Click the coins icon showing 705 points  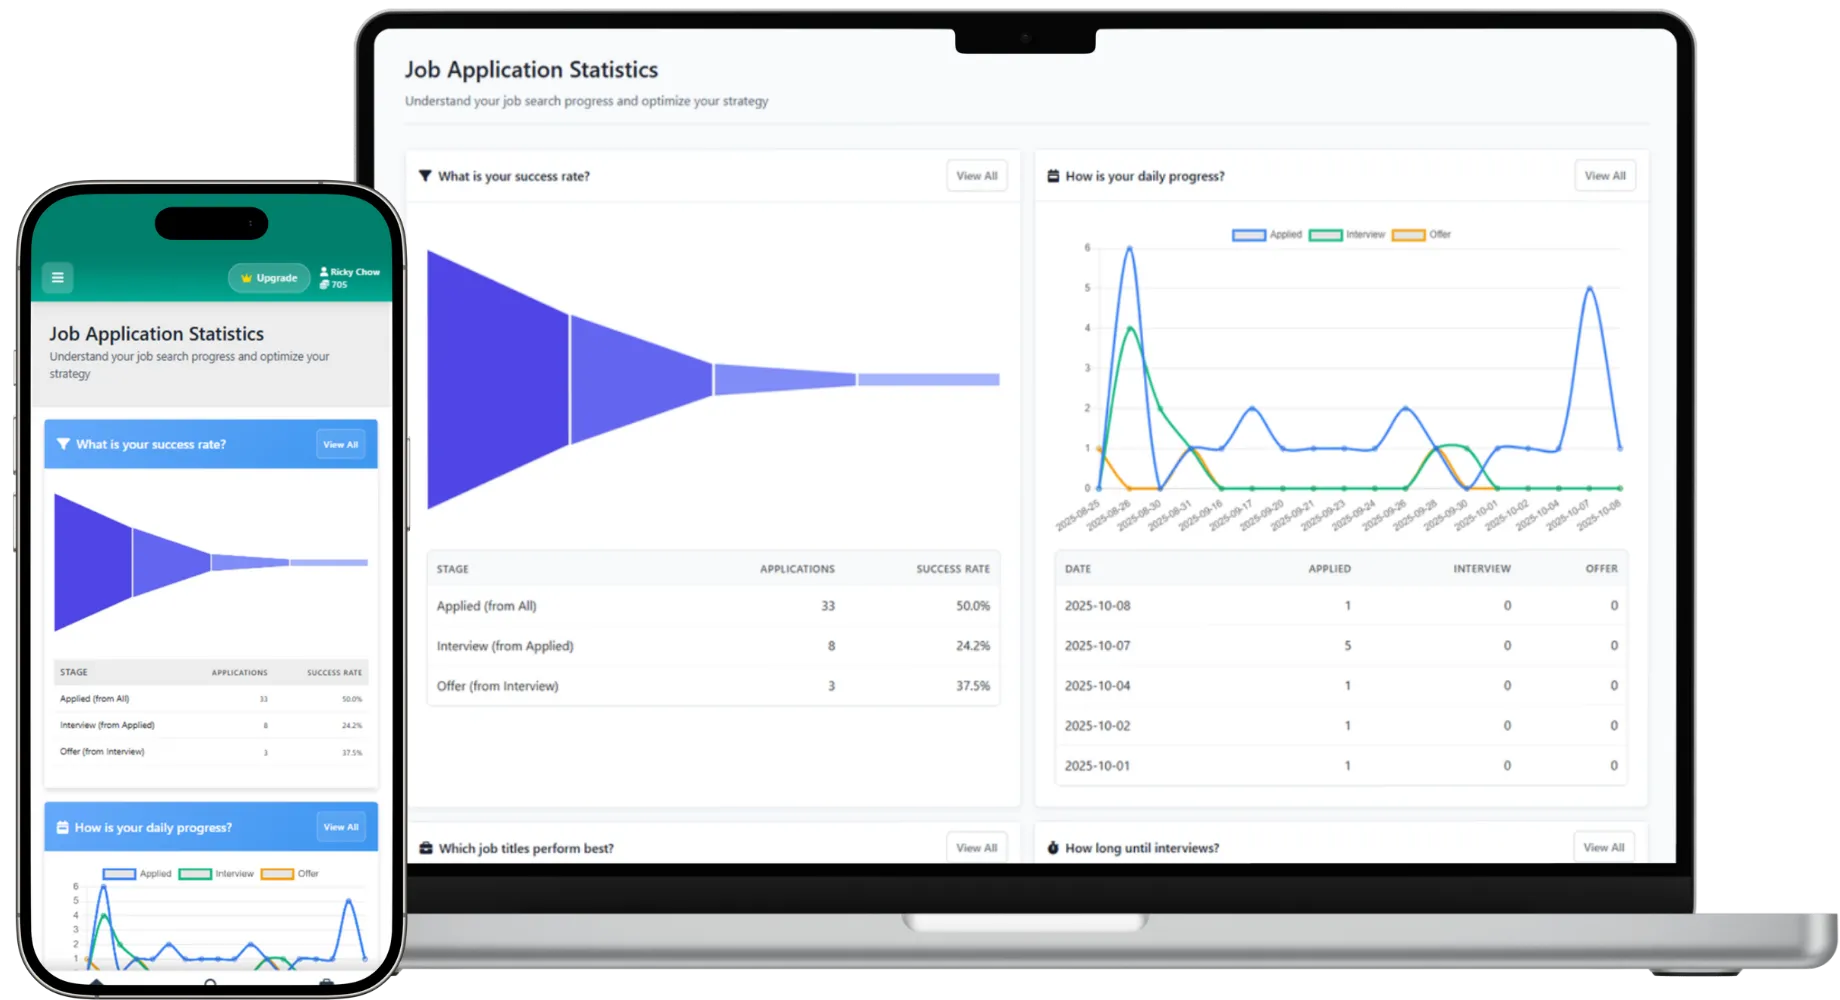pos(325,285)
